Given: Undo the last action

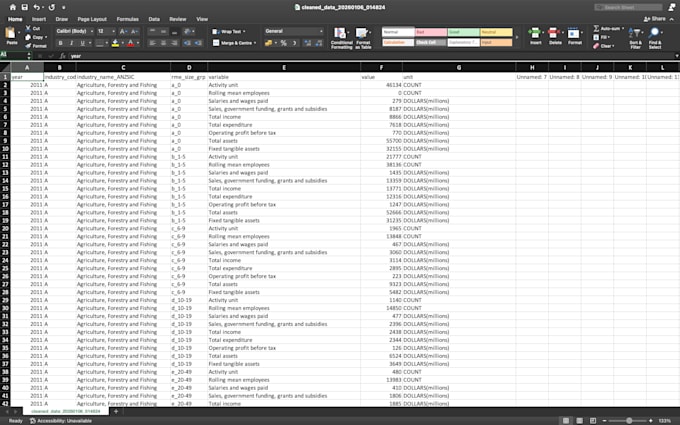Looking at the screenshot, I should click(x=36, y=7).
